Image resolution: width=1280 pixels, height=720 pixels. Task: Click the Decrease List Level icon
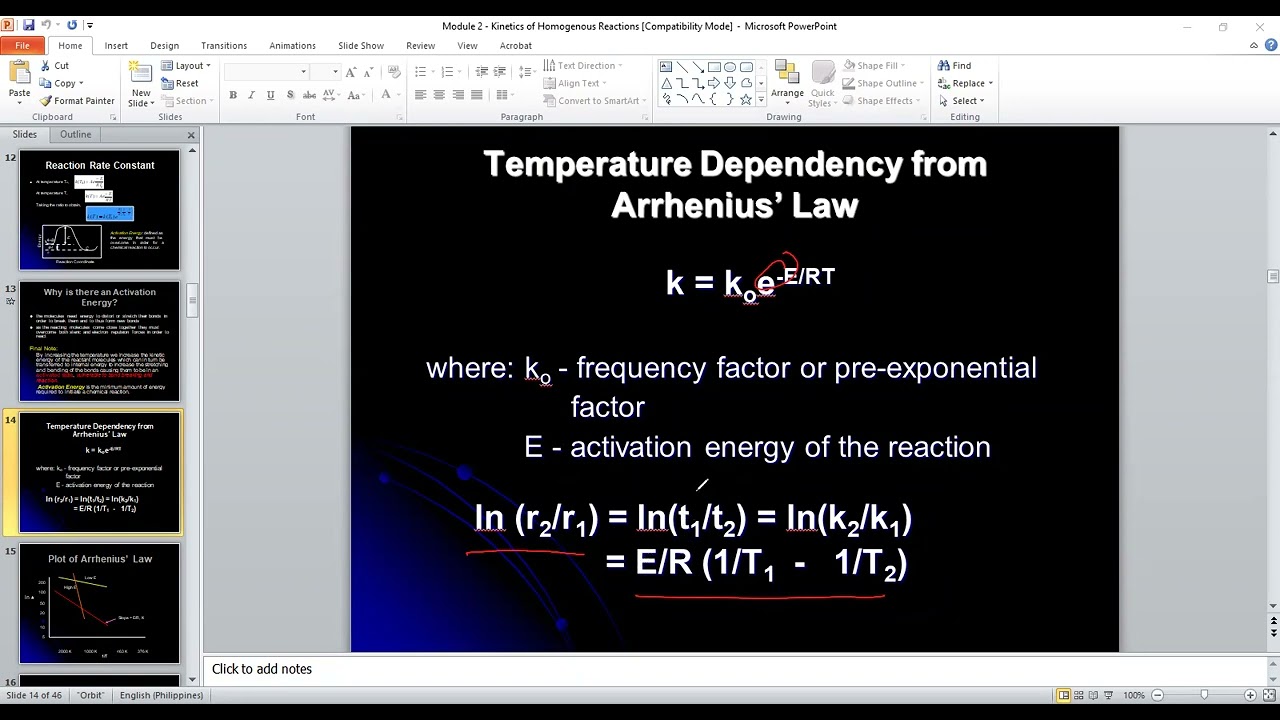[482, 72]
